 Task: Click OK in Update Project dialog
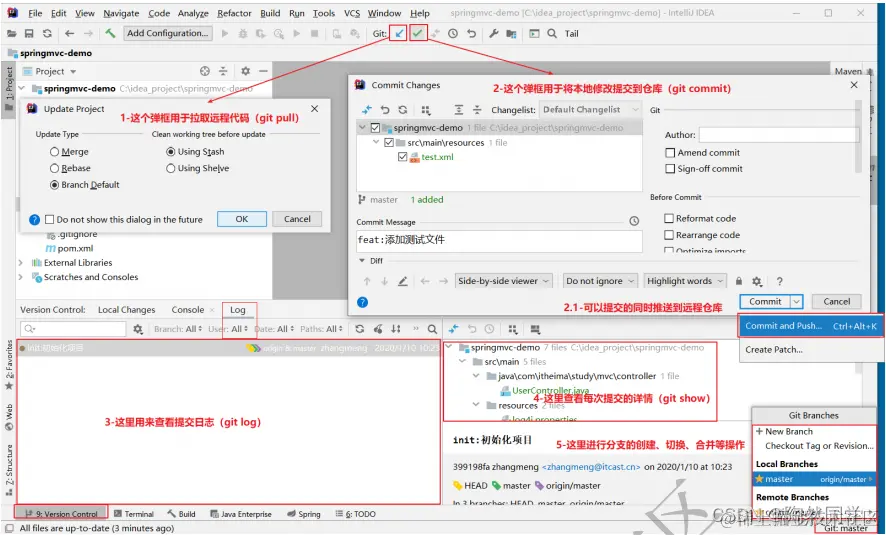click(242, 219)
